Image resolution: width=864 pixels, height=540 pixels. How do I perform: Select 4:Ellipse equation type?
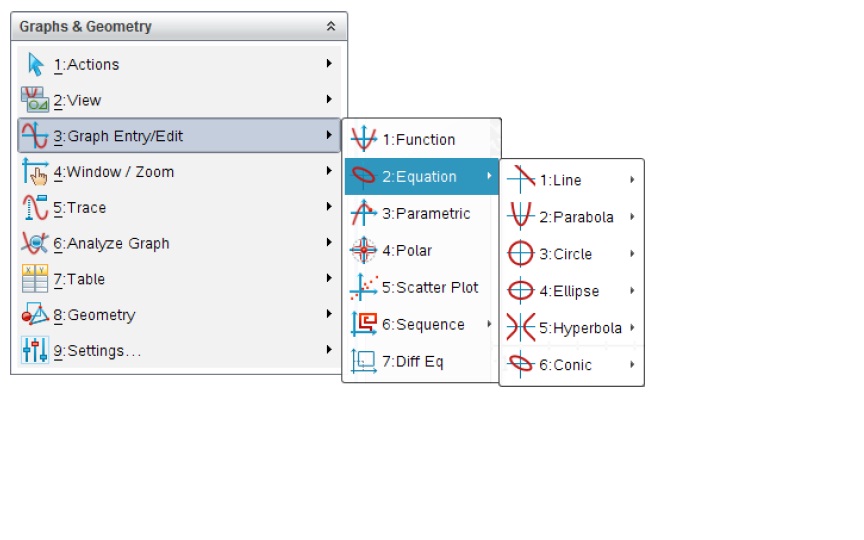tap(571, 291)
